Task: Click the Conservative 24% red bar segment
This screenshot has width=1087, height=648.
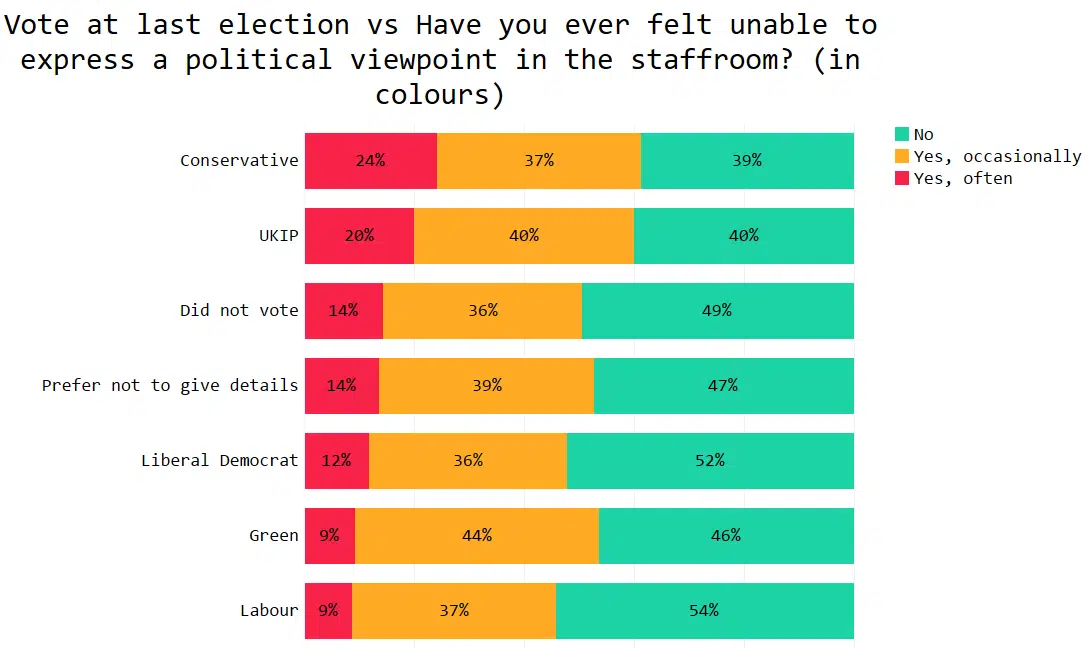Action: click(x=370, y=160)
